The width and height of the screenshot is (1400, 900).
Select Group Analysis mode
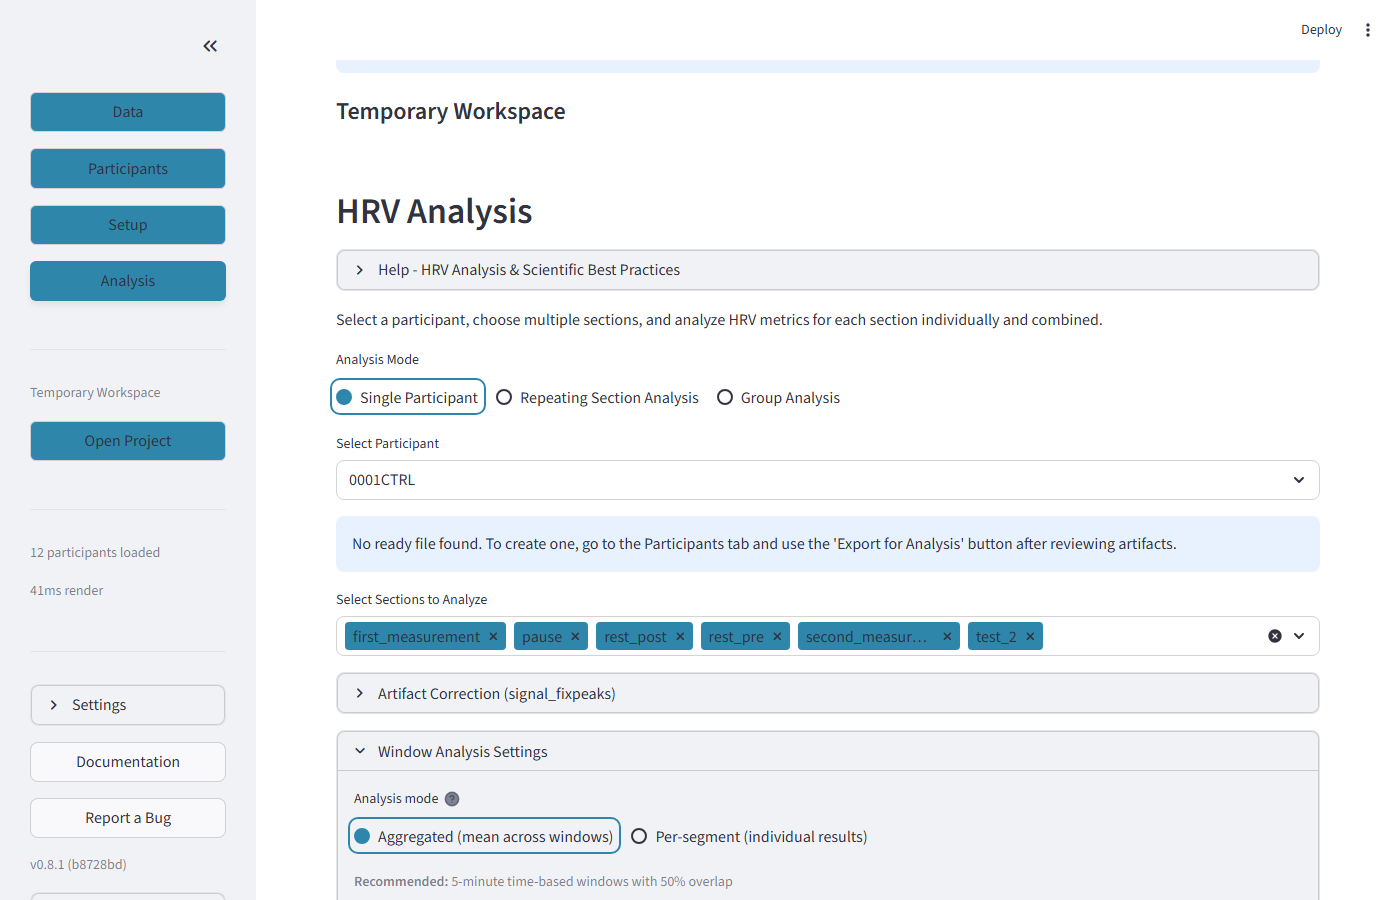(x=779, y=397)
